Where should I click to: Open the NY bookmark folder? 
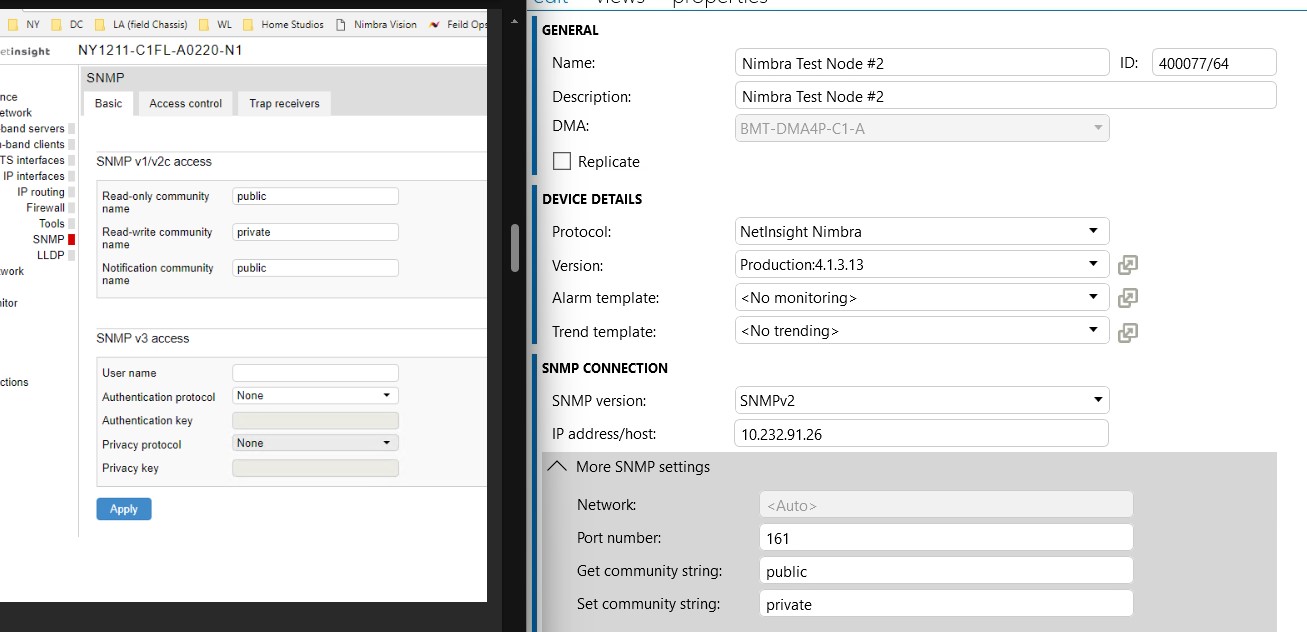[24, 24]
